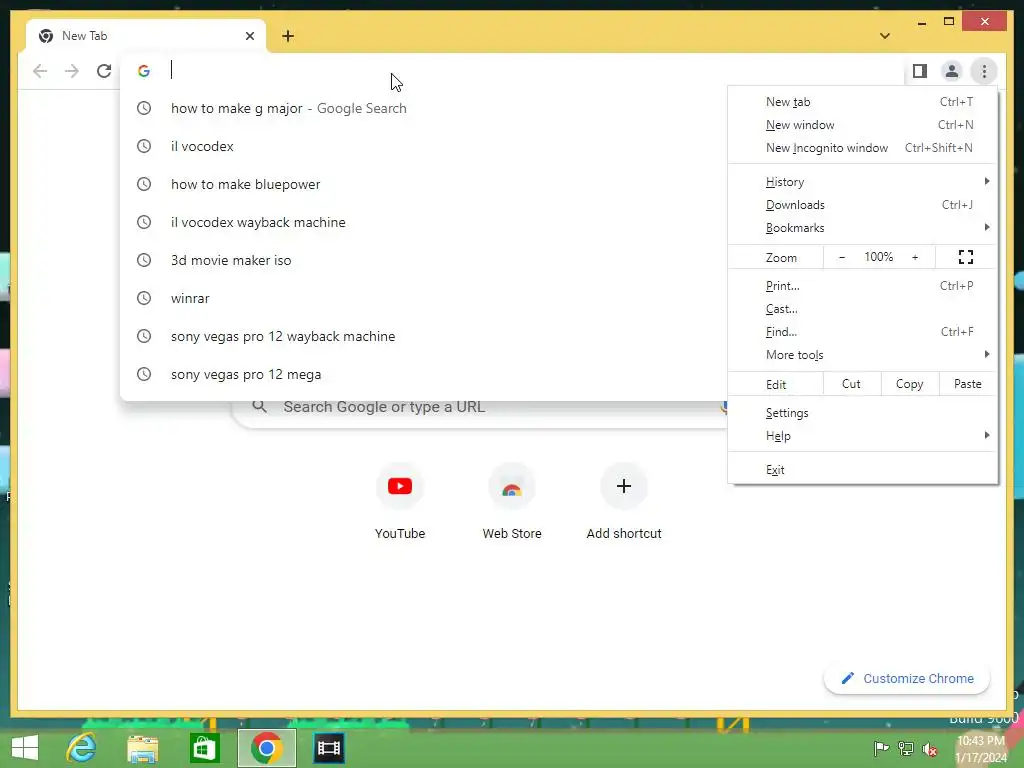Screen dimensions: 1024x768
Task: Choose New window menu item
Action: (863, 125)
